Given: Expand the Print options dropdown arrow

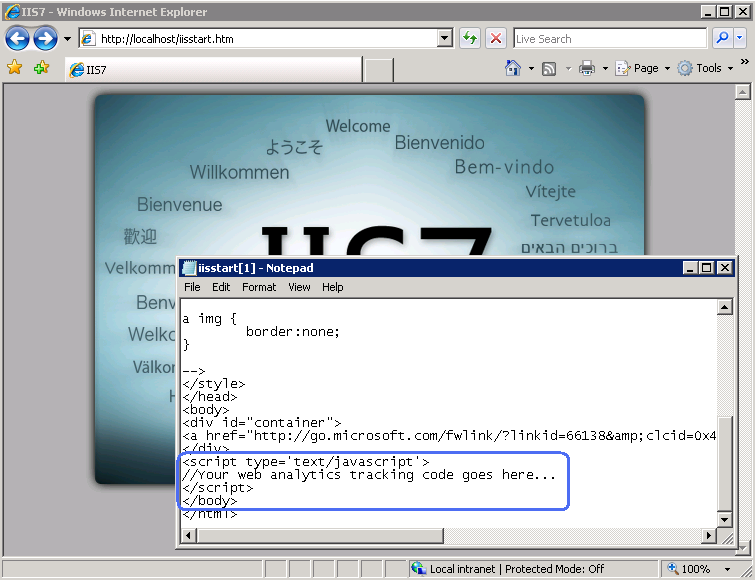Looking at the screenshot, I should pyautogui.click(x=605, y=68).
